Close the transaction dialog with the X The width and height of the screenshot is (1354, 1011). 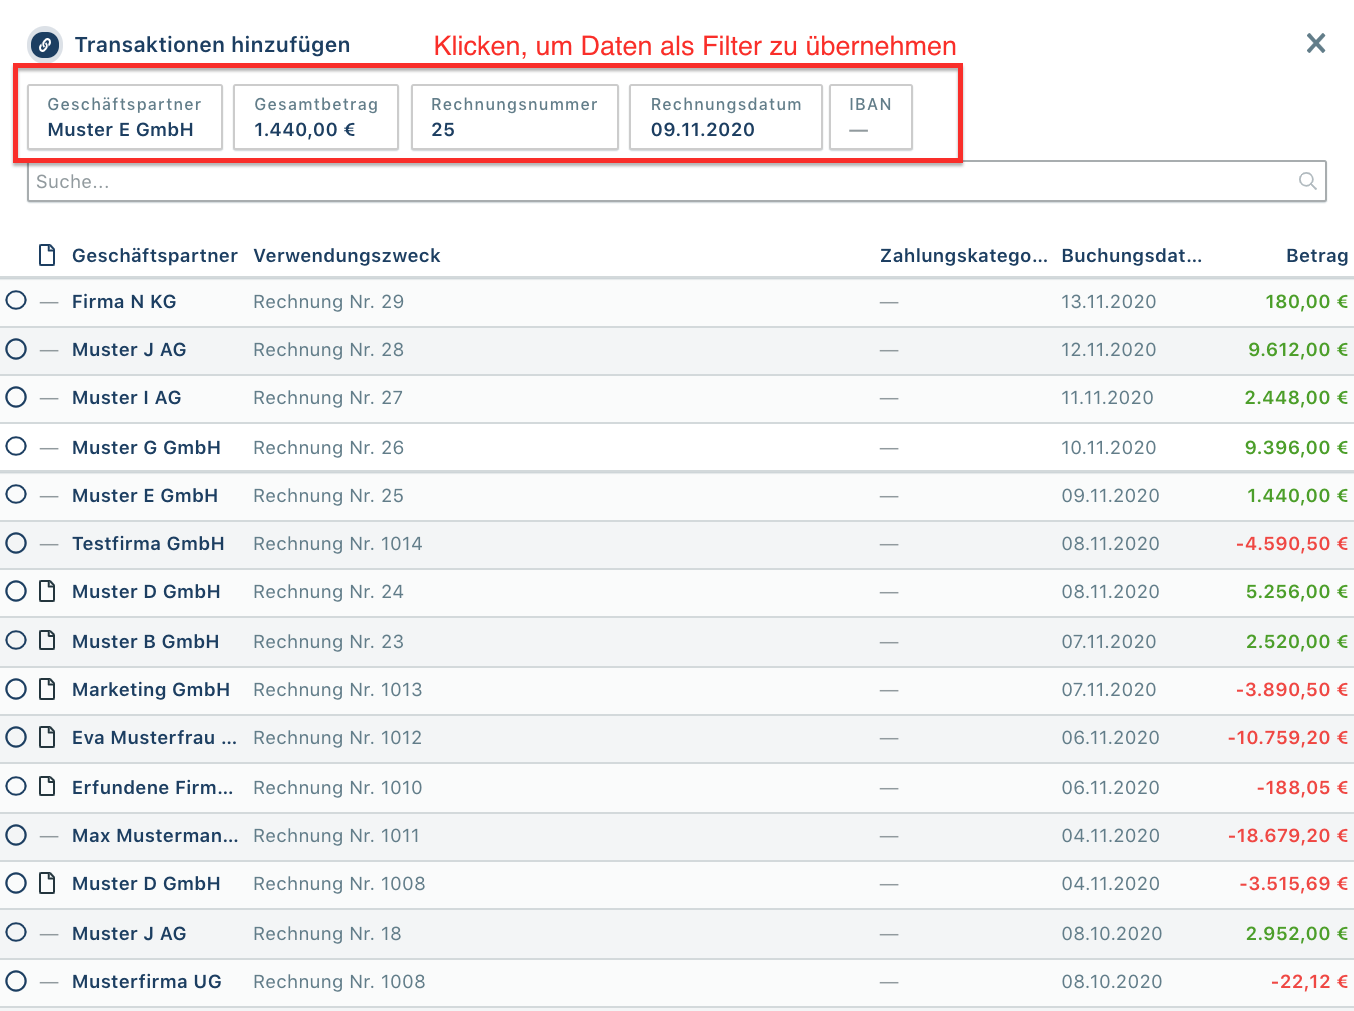coord(1315,44)
